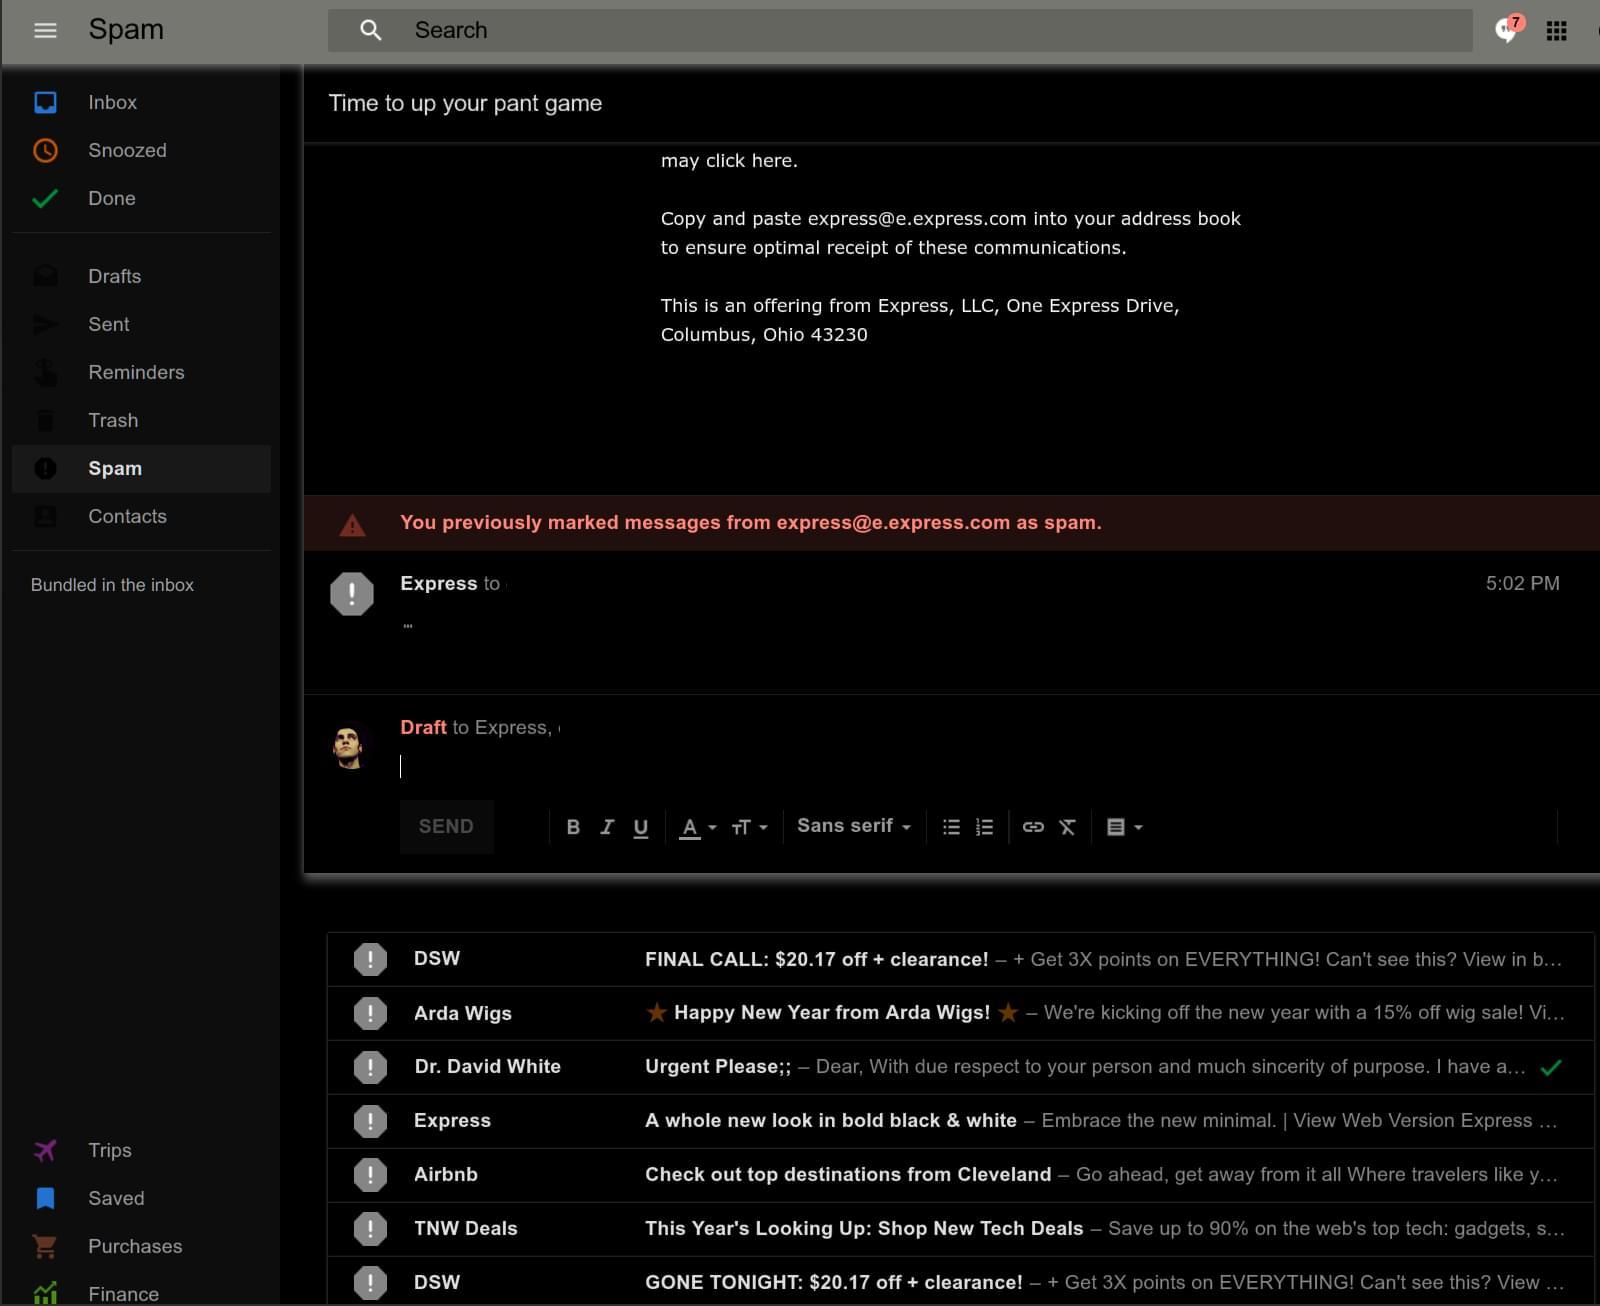This screenshot has width=1600, height=1306.
Task: Click email title Time to up your pant game
Action: pyautogui.click(x=465, y=103)
